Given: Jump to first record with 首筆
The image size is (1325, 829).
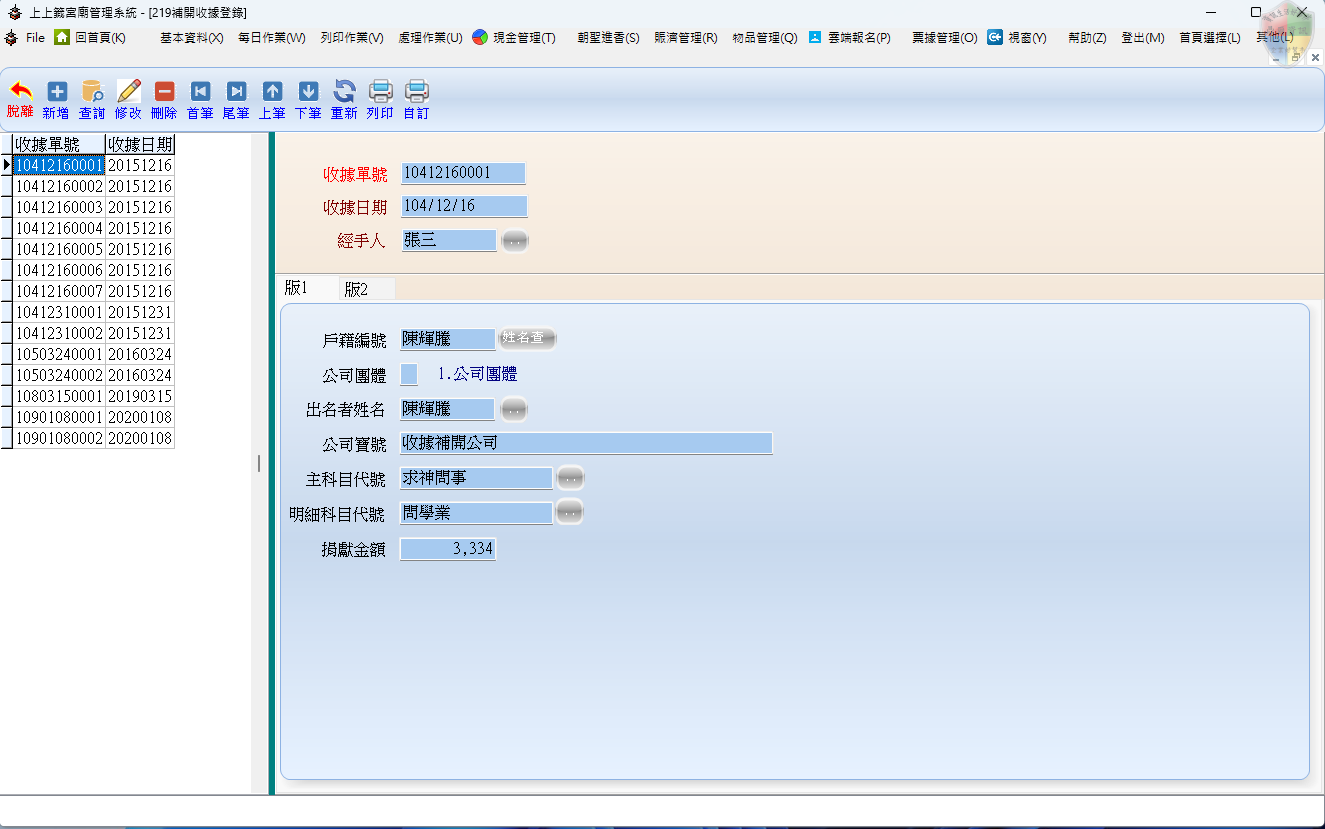Looking at the screenshot, I should [200, 92].
